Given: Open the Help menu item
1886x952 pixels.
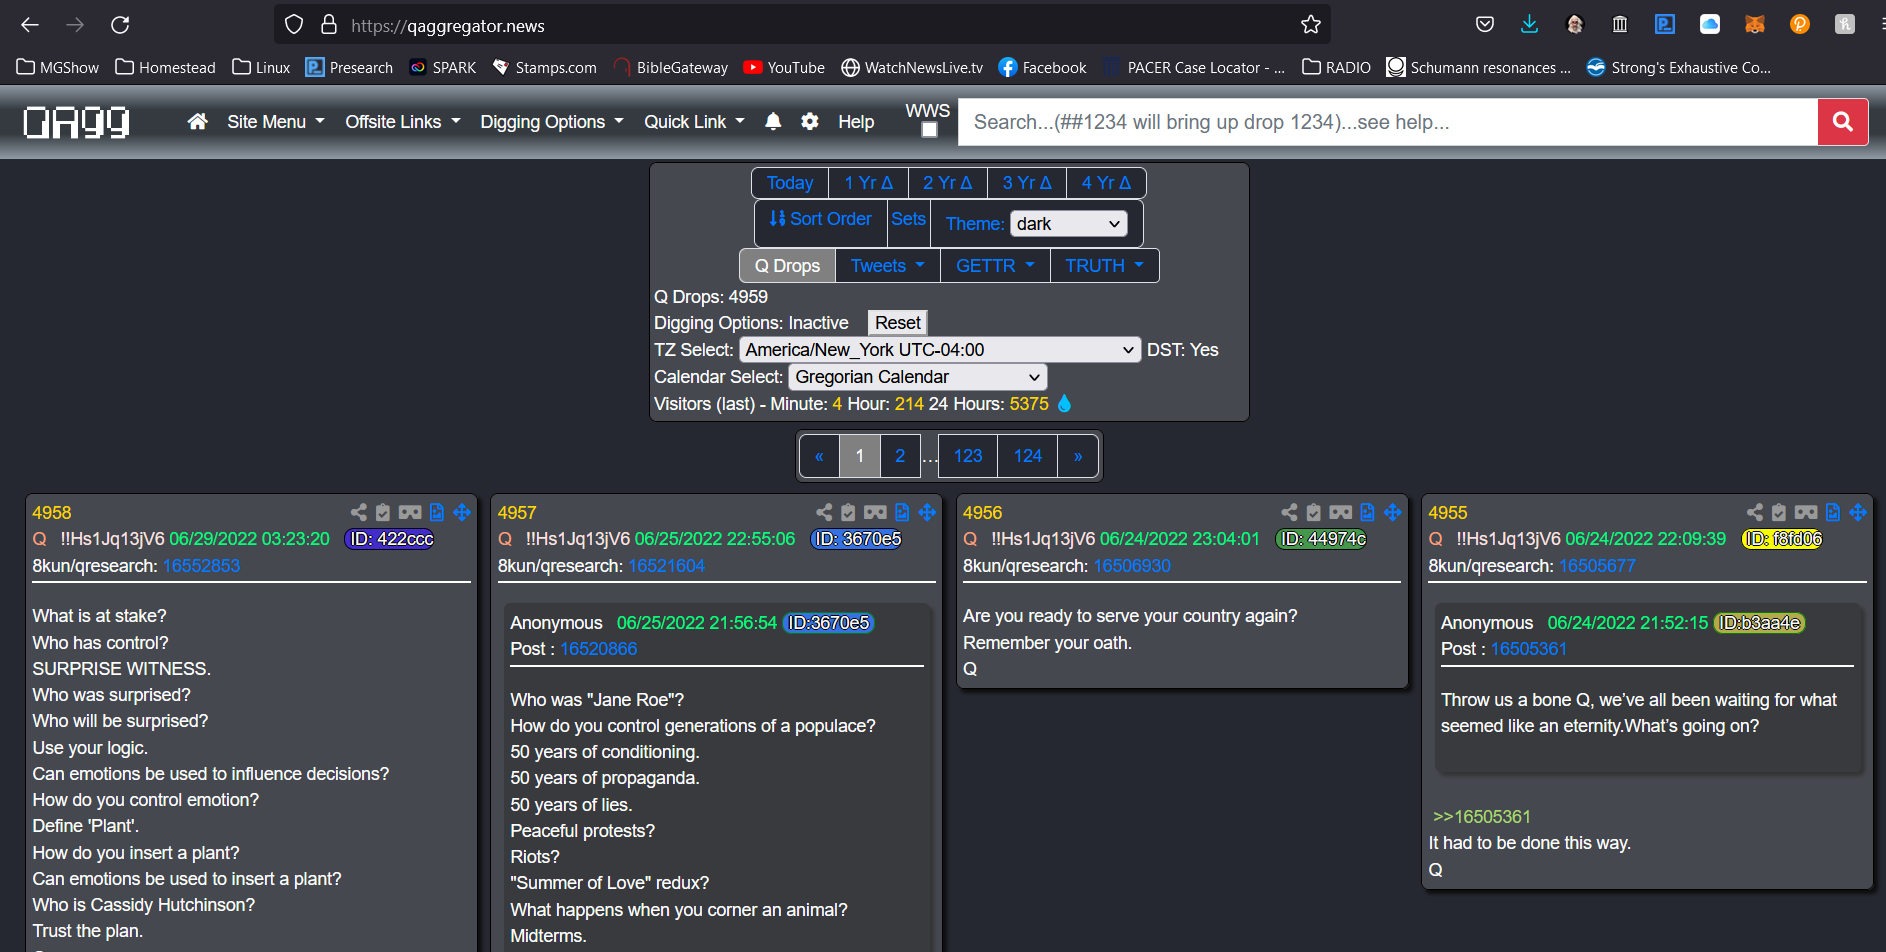Looking at the screenshot, I should [x=856, y=122].
